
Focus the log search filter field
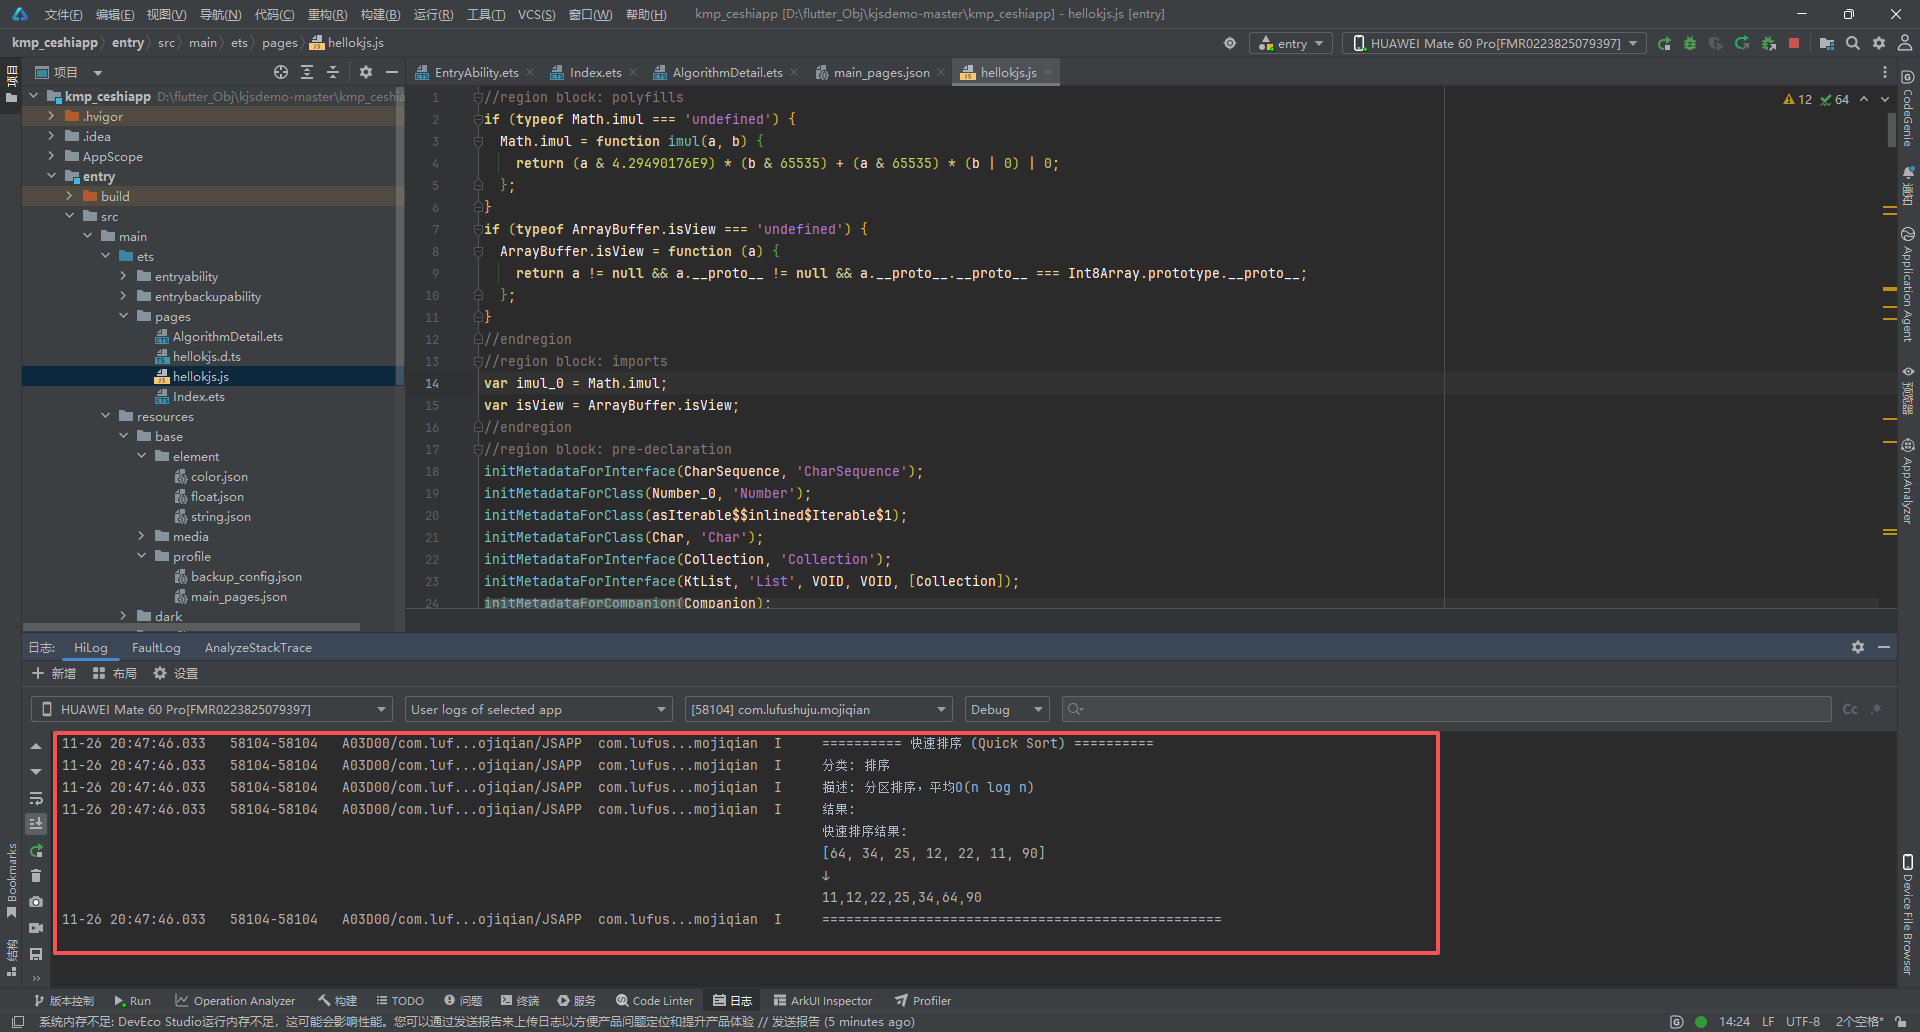[1446, 709]
